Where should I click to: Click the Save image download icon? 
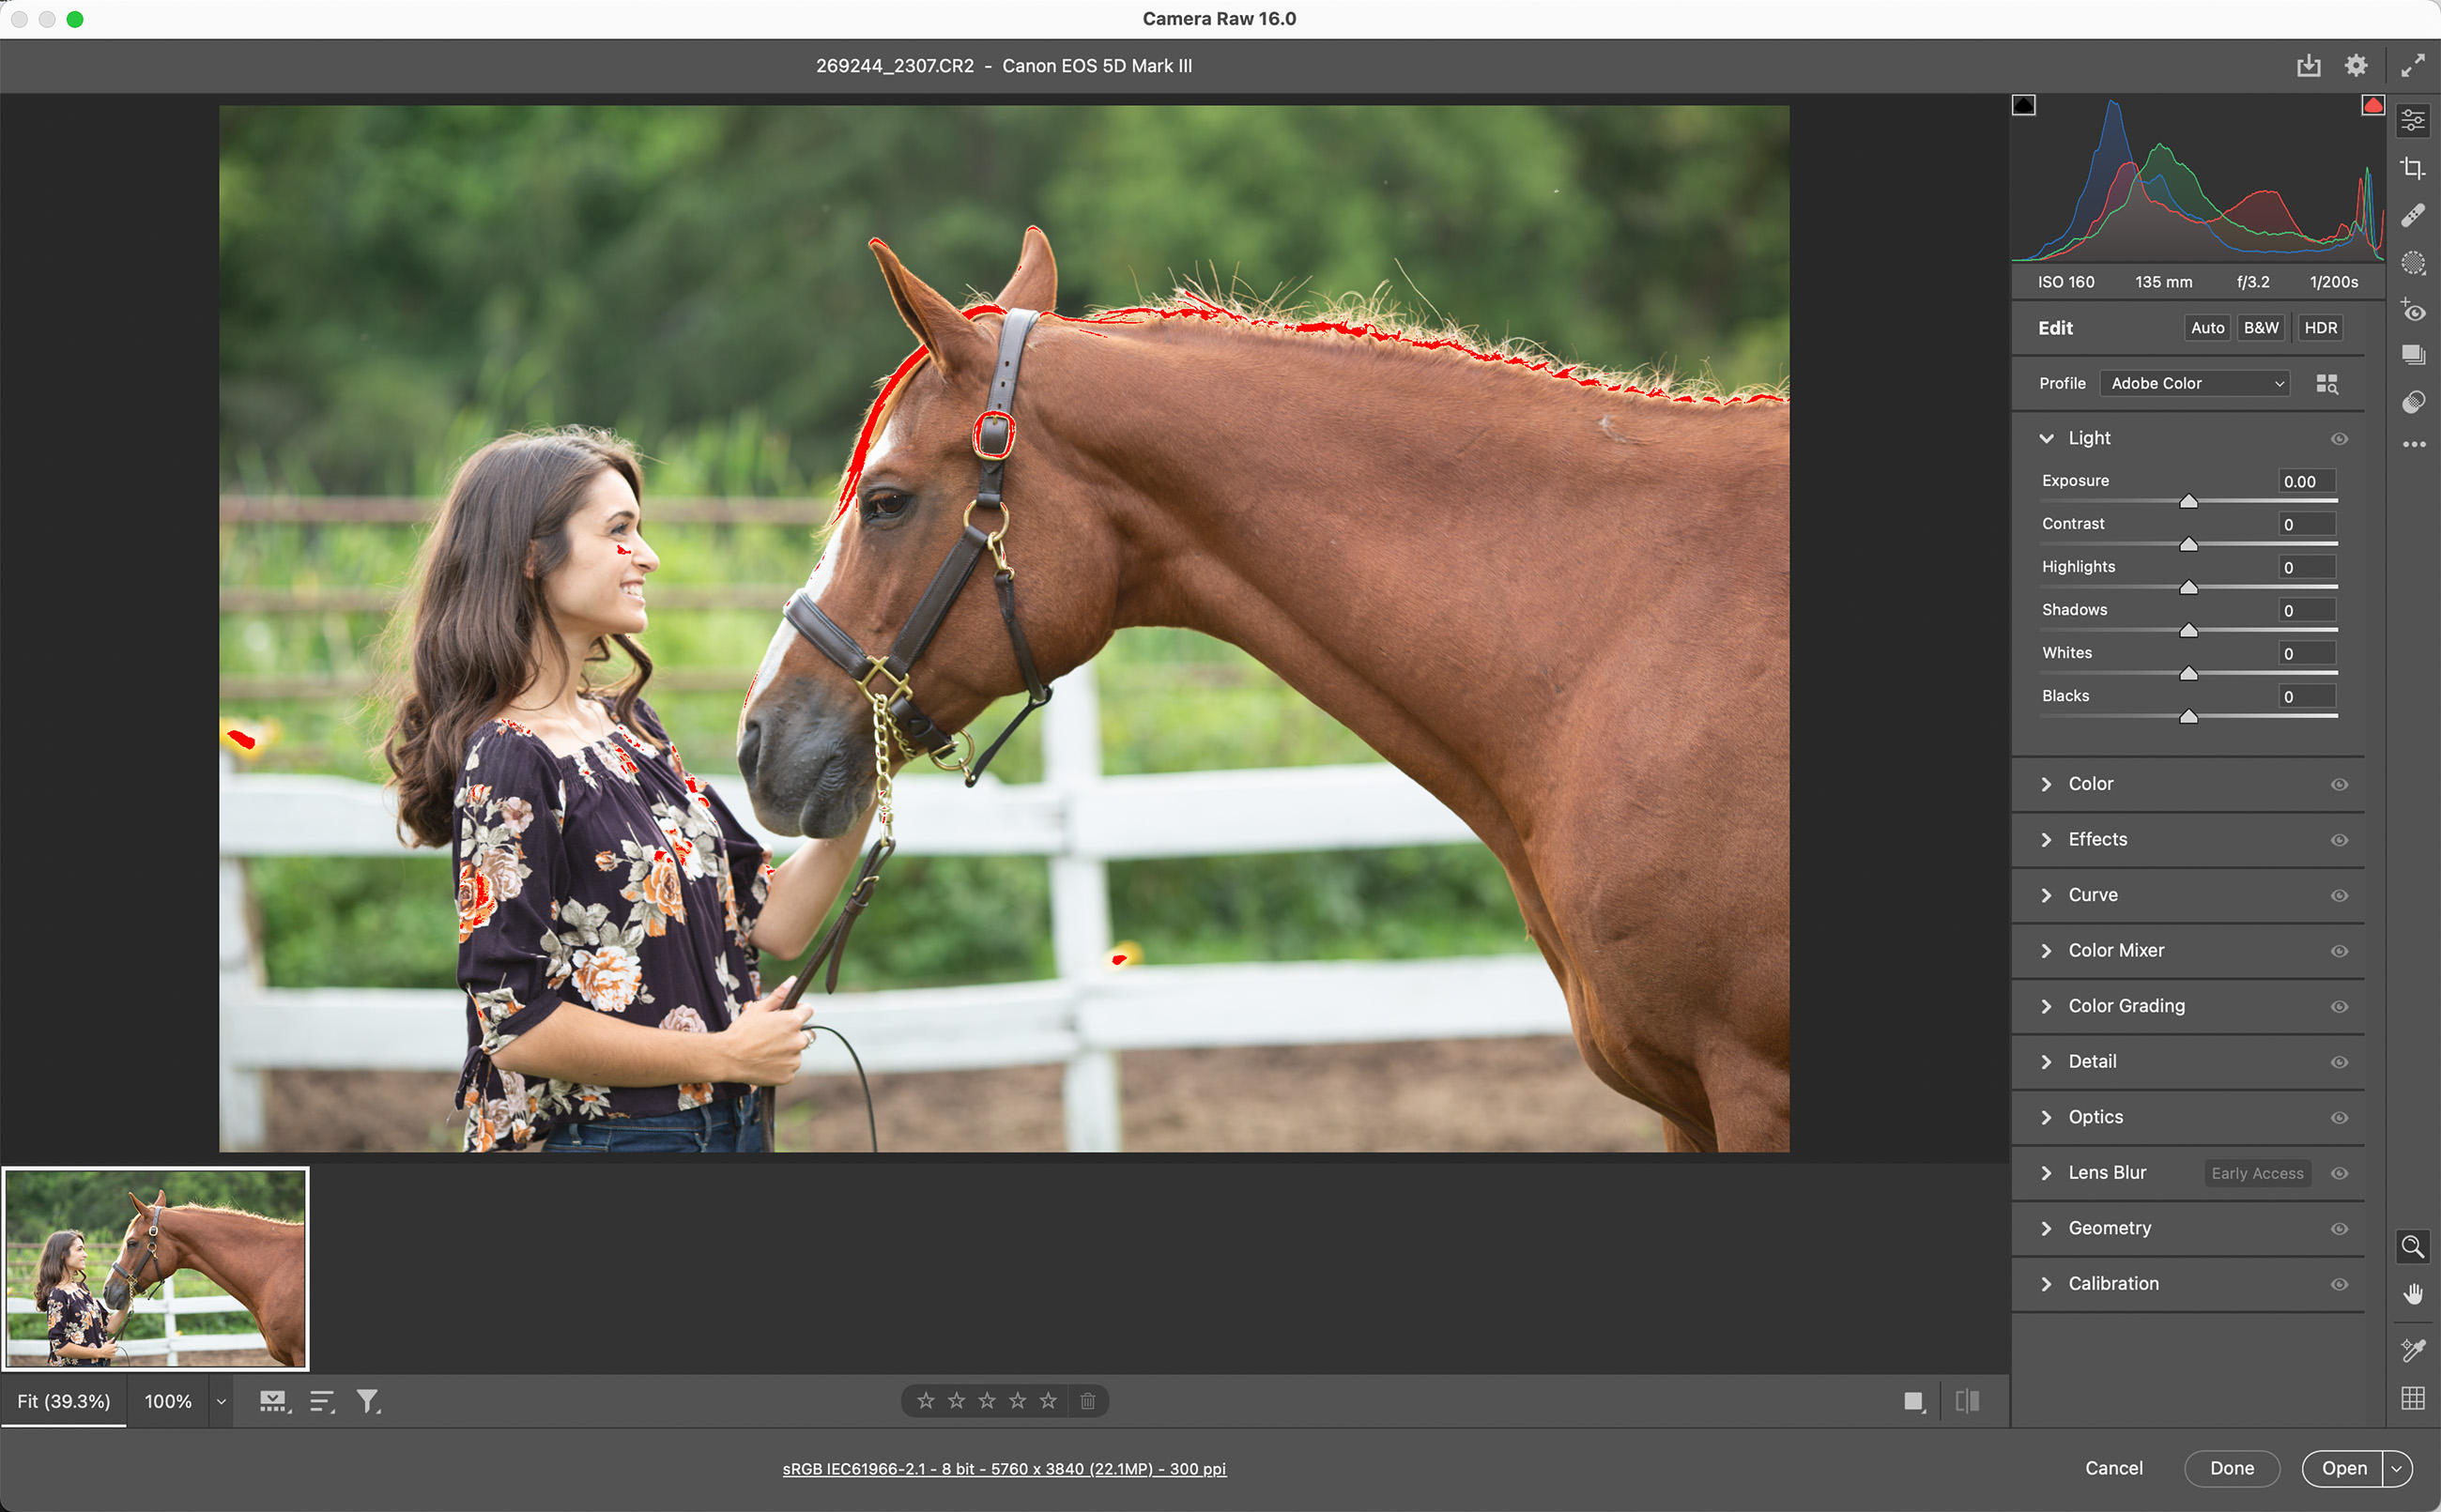coord(2308,66)
